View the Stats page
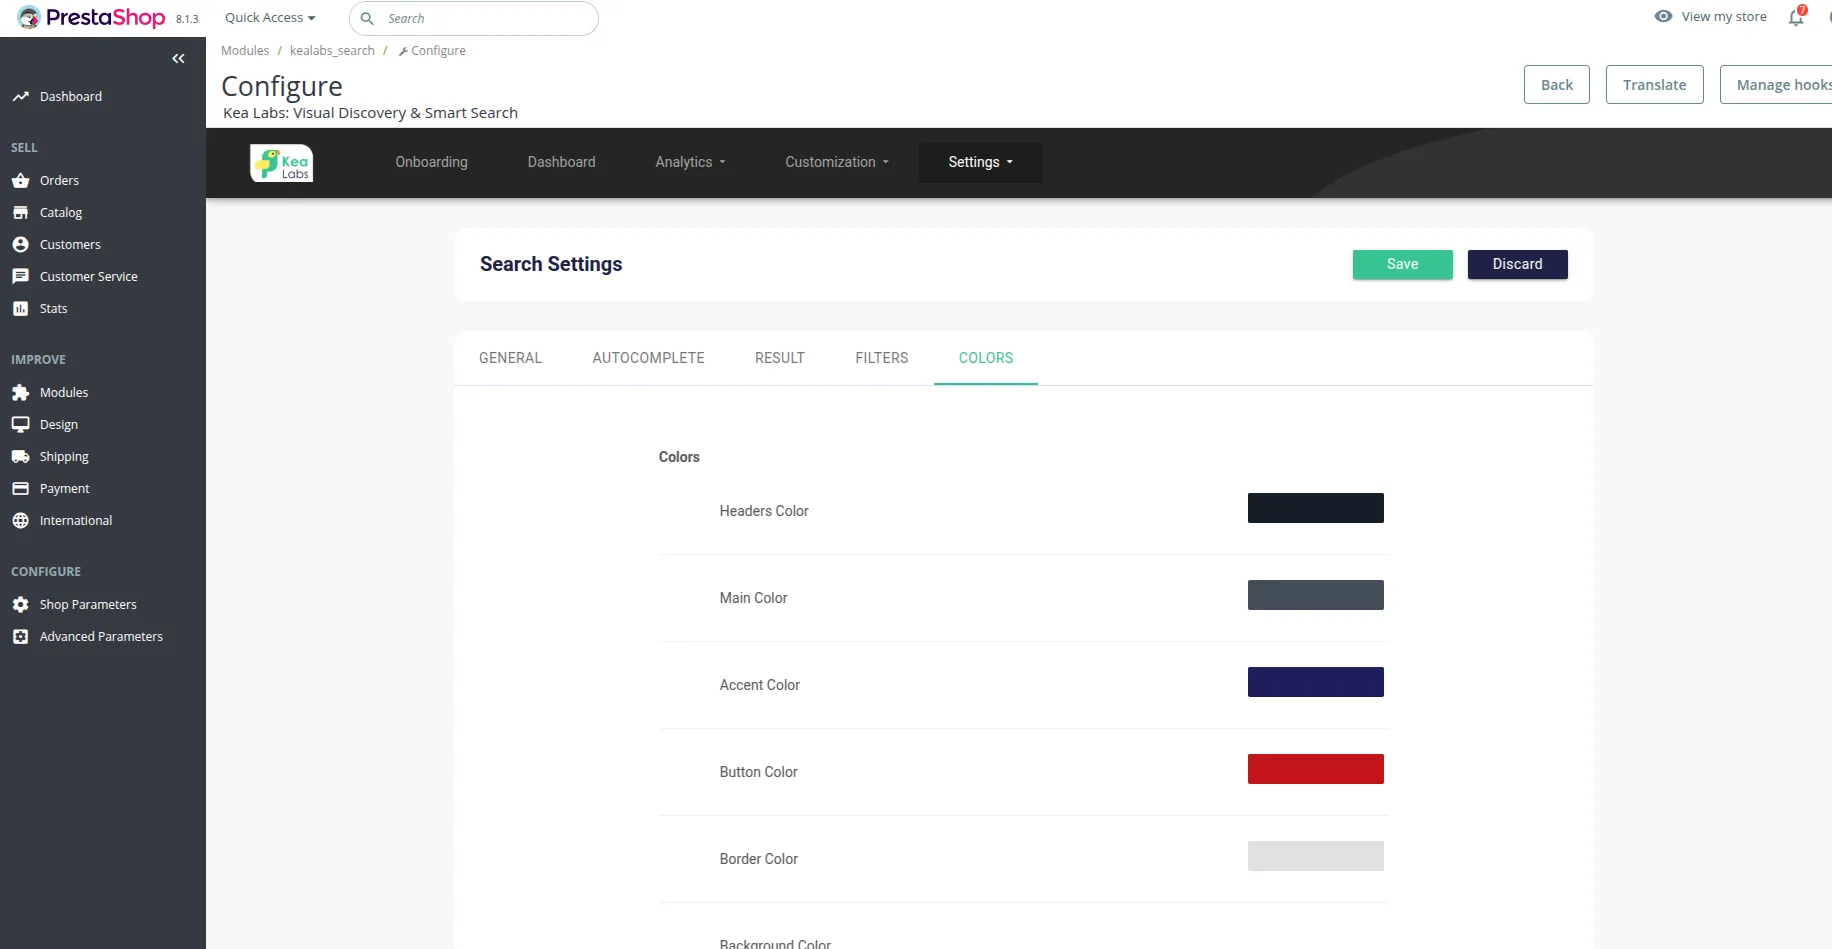Image resolution: width=1832 pixels, height=949 pixels. pyautogui.click(x=53, y=308)
